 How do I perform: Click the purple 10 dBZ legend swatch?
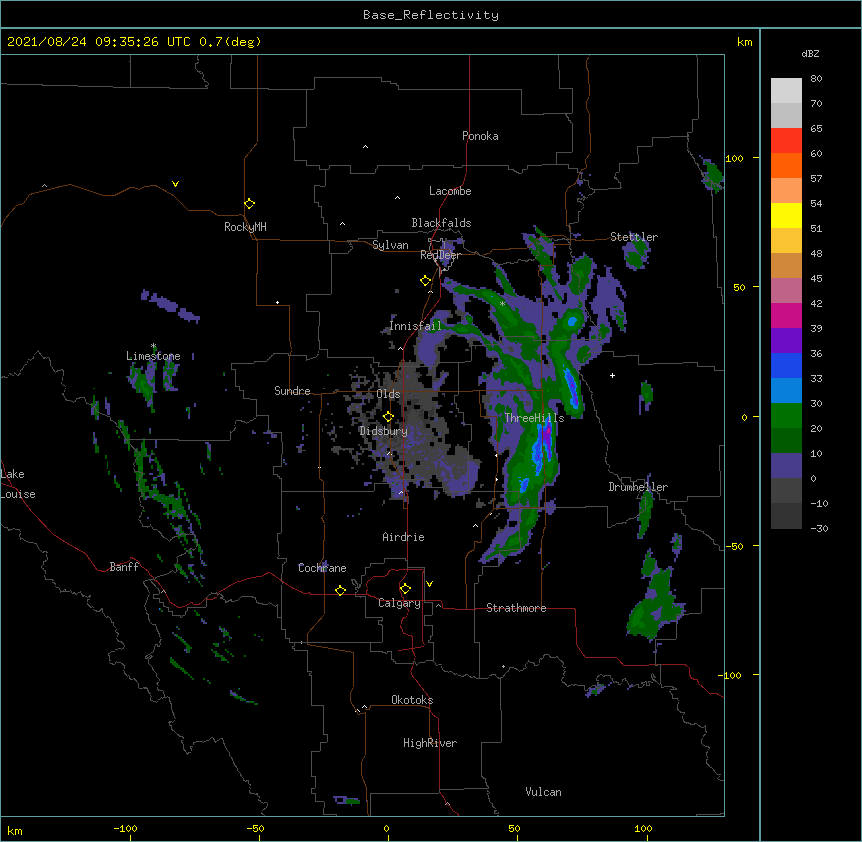click(x=786, y=465)
